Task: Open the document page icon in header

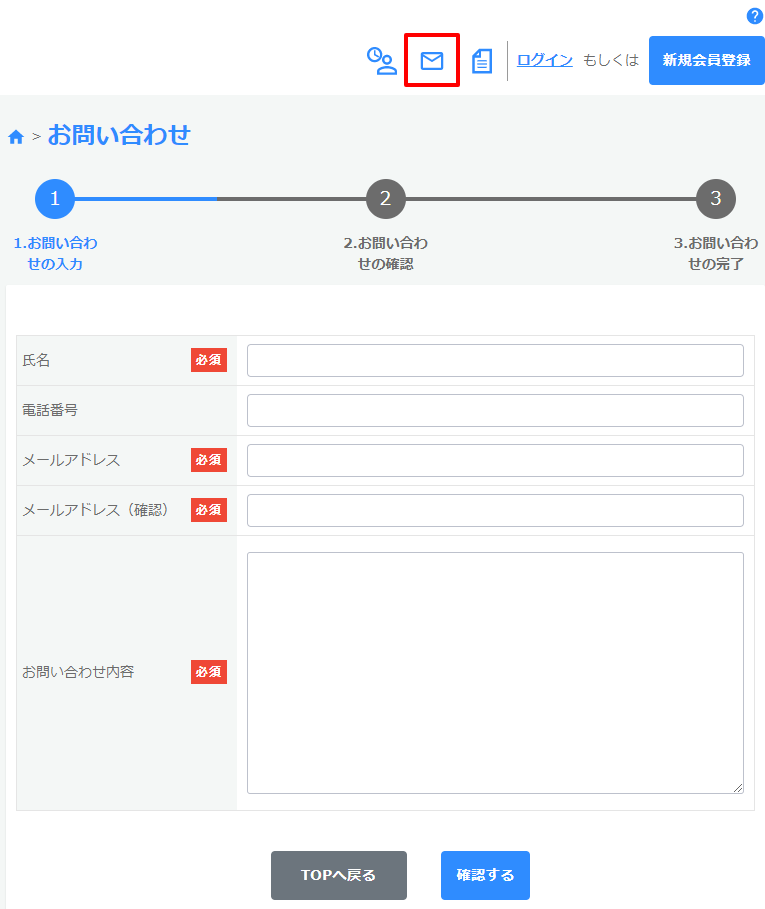Action: click(482, 61)
